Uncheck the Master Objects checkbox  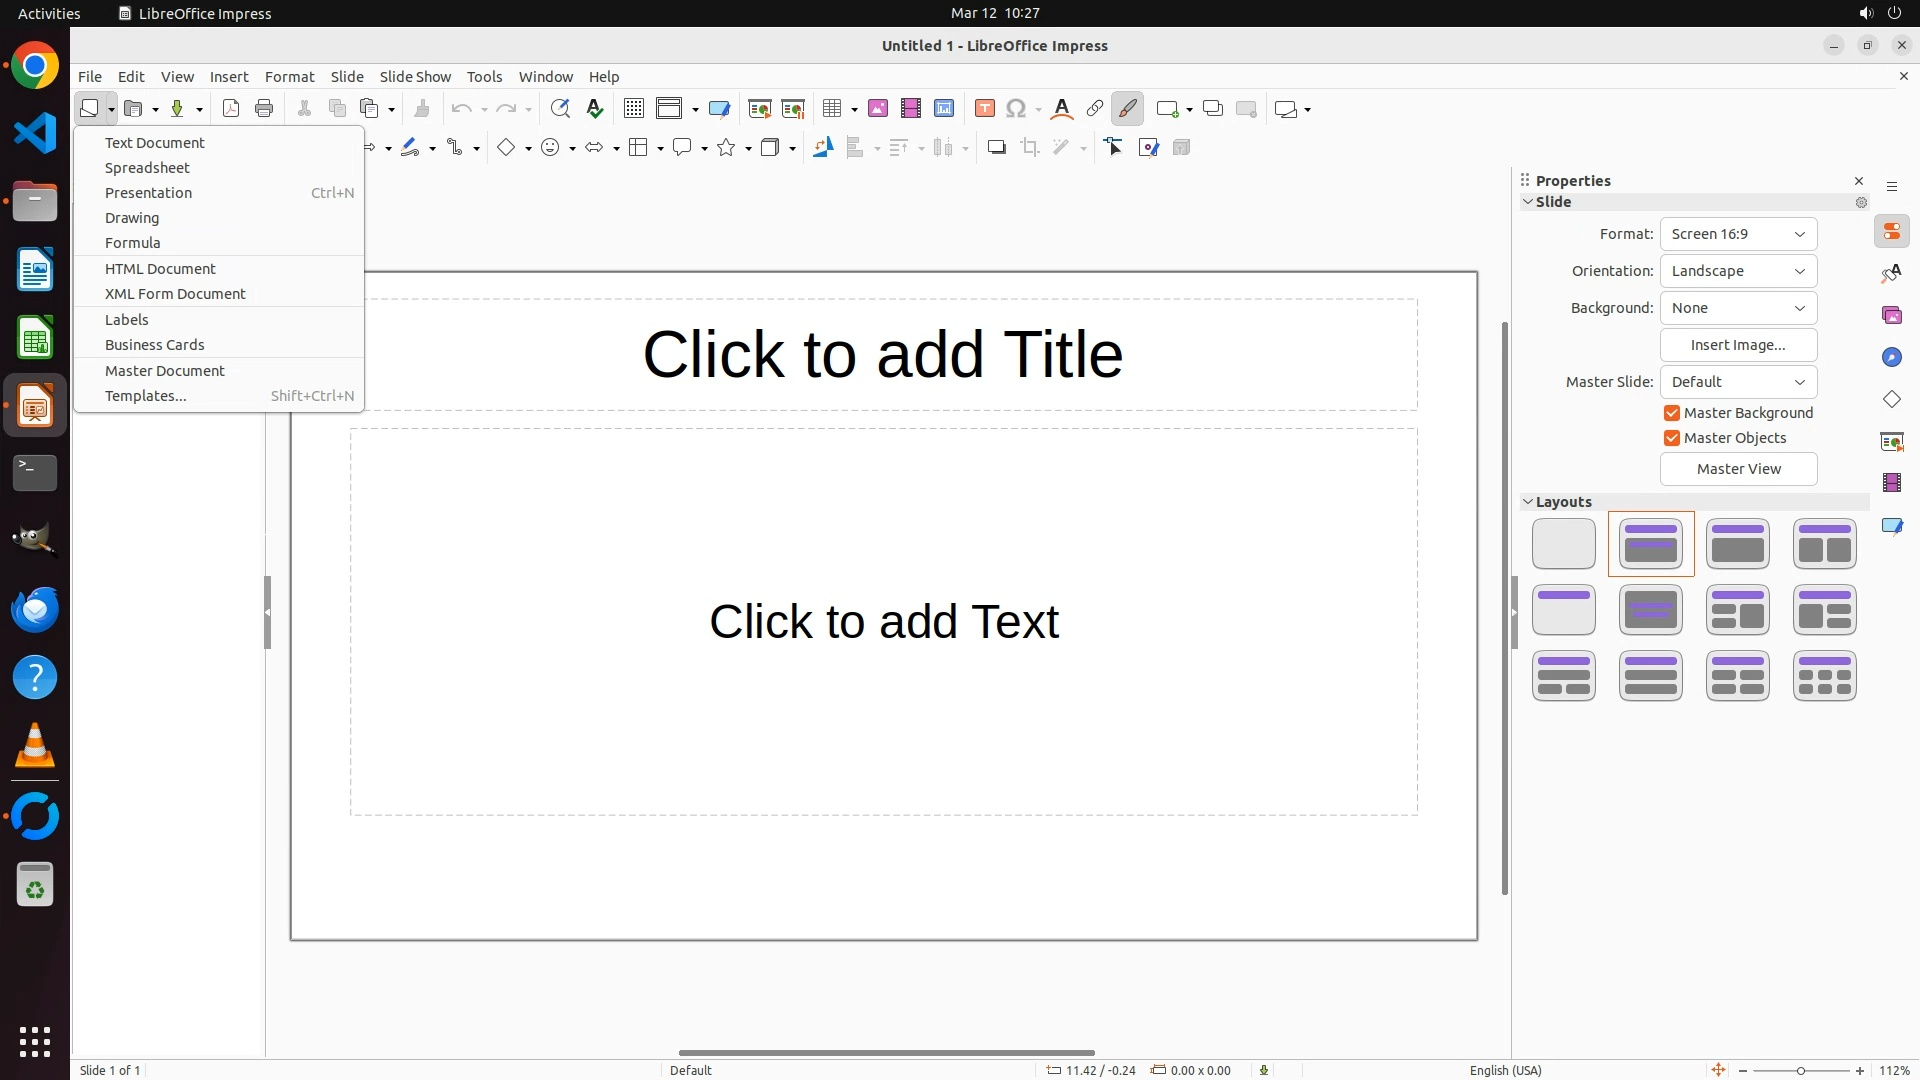(1672, 438)
